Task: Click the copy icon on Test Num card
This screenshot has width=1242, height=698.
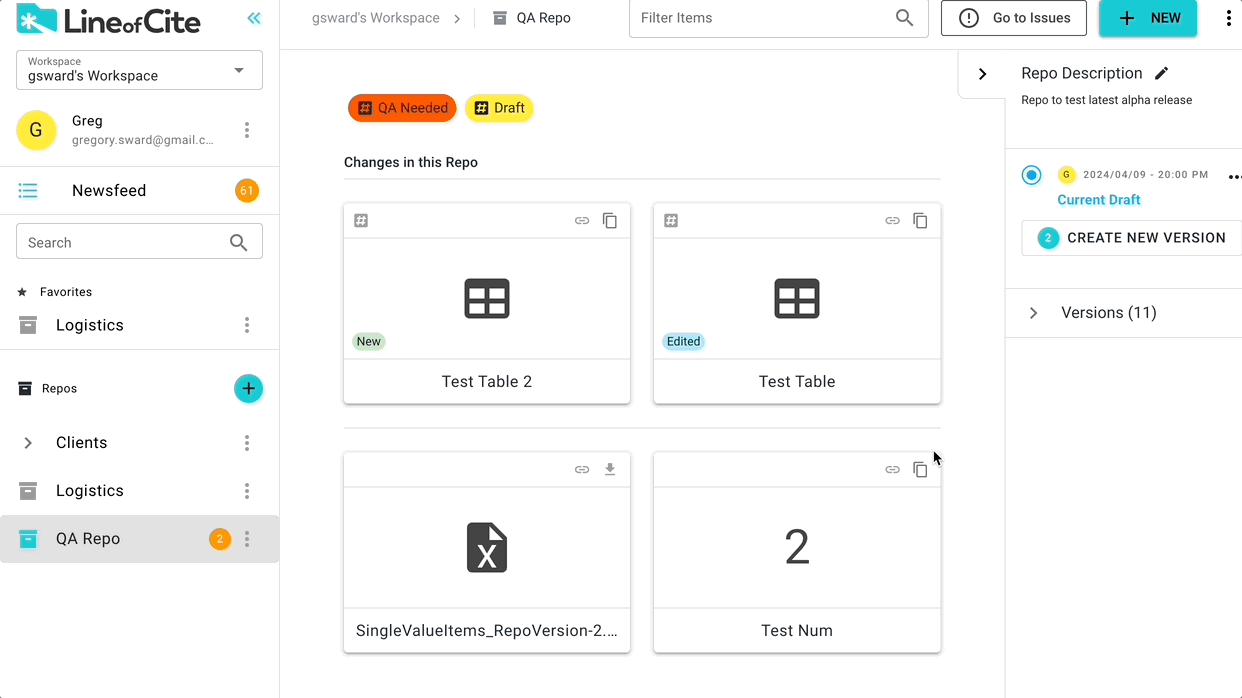Action: coord(920,470)
